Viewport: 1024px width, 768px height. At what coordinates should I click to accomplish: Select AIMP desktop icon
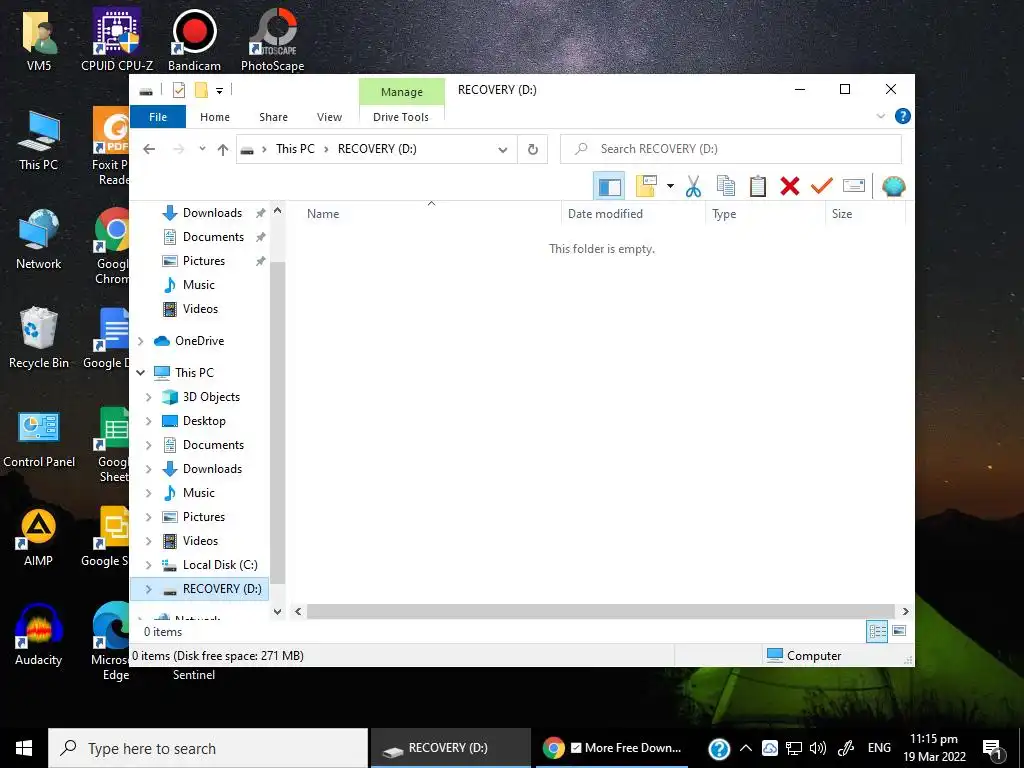tap(39, 536)
